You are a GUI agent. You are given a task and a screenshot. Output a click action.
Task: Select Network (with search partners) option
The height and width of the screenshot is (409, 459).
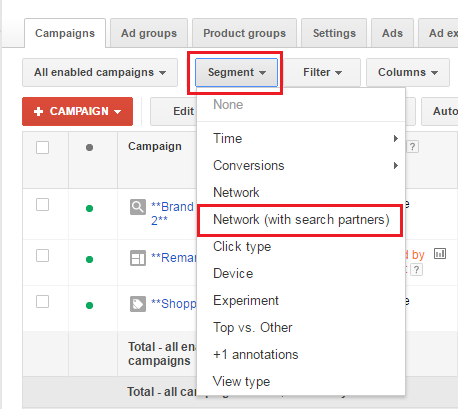point(301,220)
